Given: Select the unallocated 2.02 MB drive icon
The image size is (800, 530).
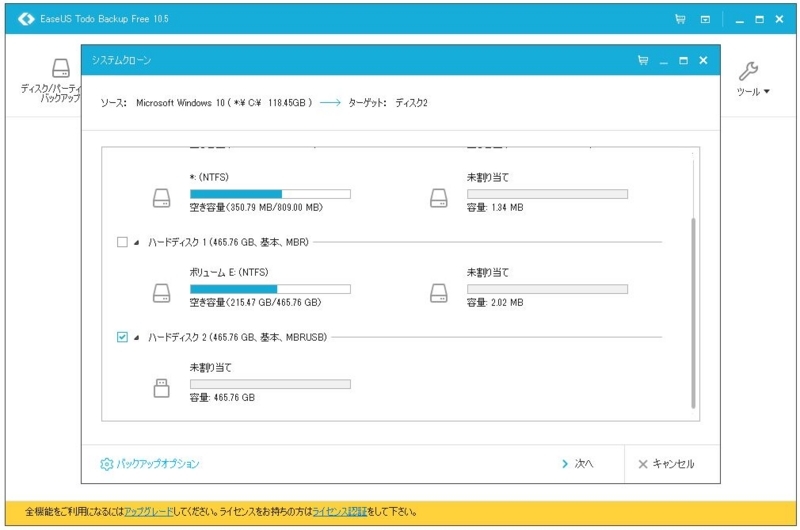Looking at the screenshot, I should pos(439,293).
